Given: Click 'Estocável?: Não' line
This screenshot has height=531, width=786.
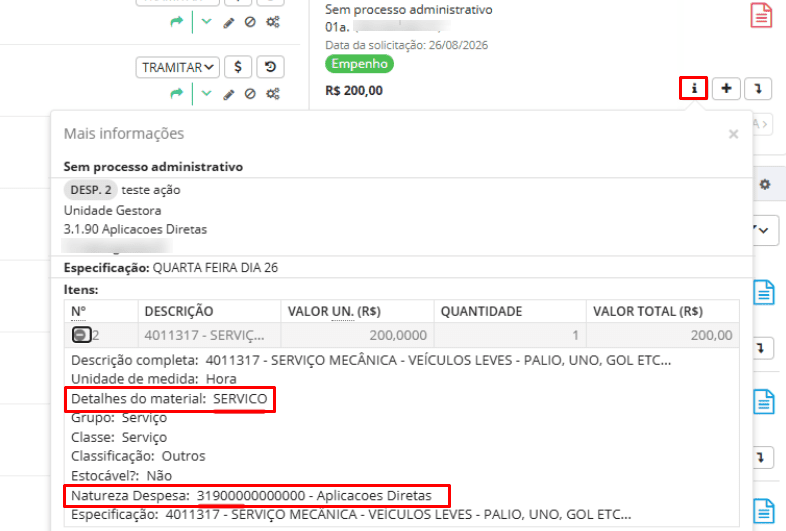Looking at the screenshot, I should pyautogui.click(x=122, y=476).
